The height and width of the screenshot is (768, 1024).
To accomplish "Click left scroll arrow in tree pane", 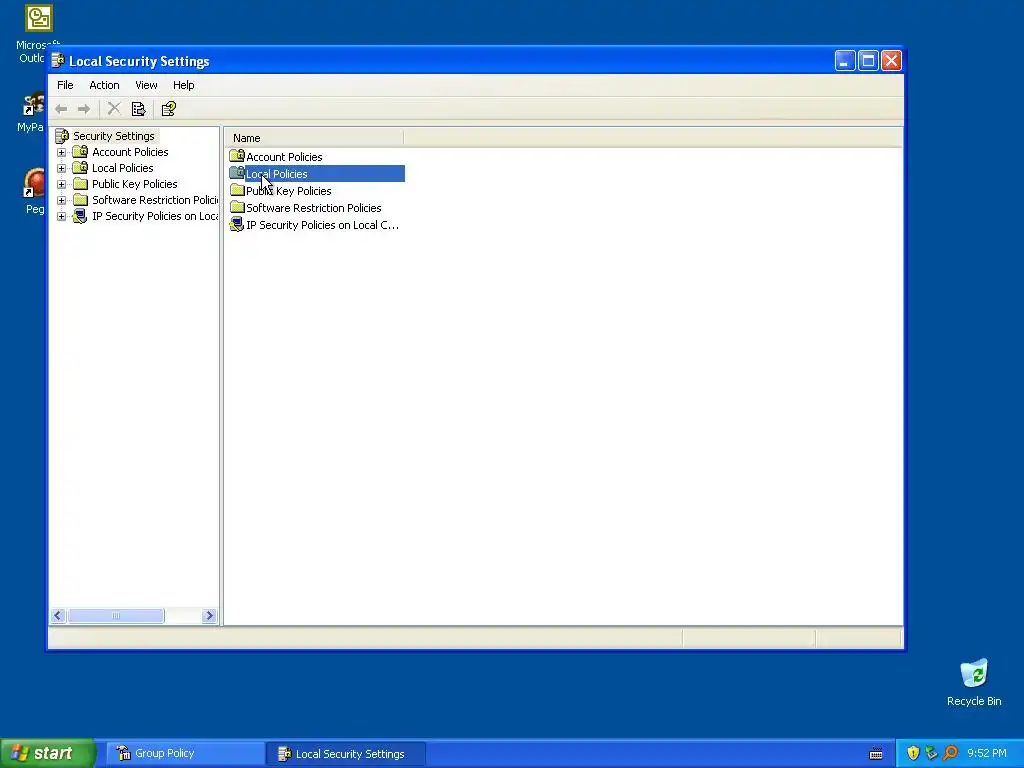I will pos(58,615).
